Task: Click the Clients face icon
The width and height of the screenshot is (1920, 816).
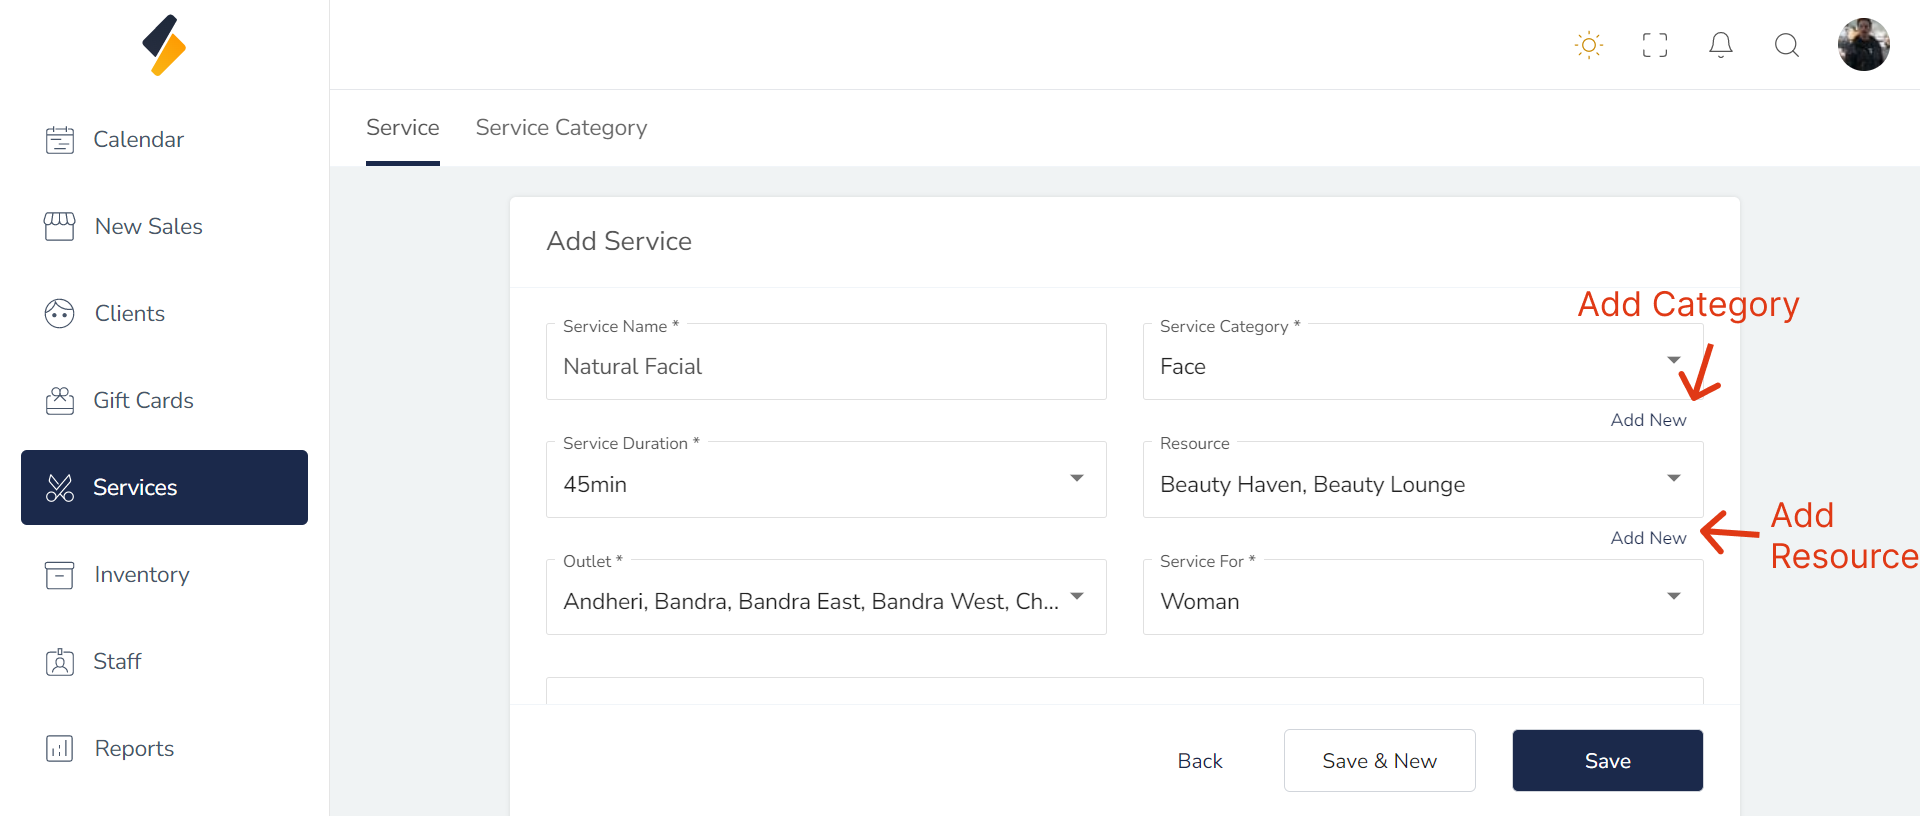Action: pyautogui.click(x=60, y=314)
